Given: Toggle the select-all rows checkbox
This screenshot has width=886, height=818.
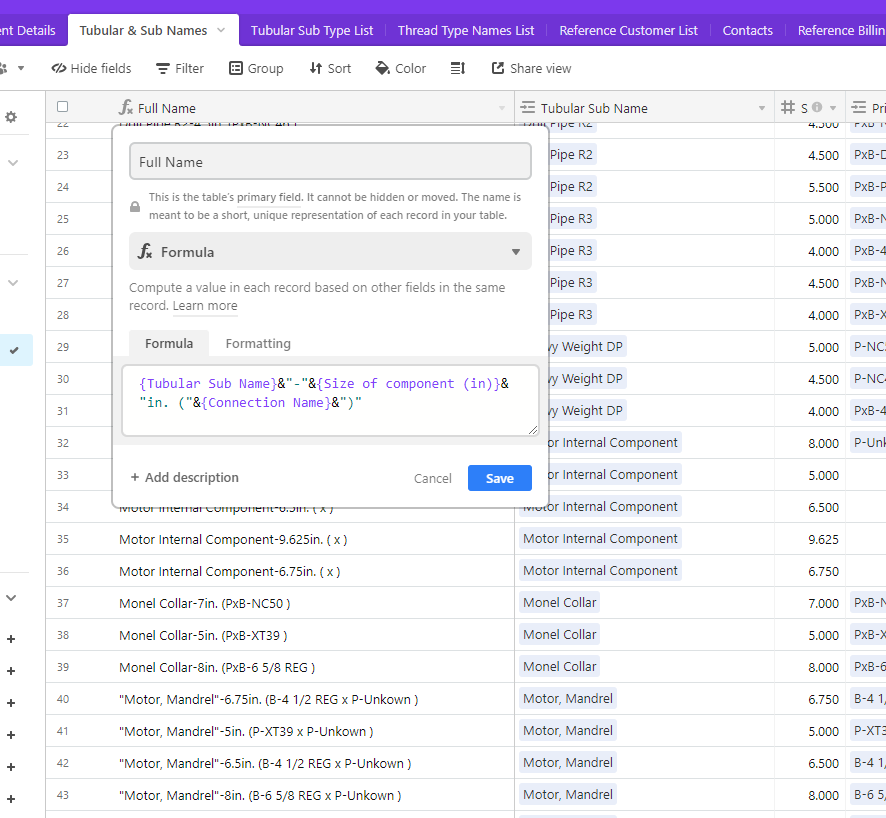Looking at the screenshot, I should [63, 107].
